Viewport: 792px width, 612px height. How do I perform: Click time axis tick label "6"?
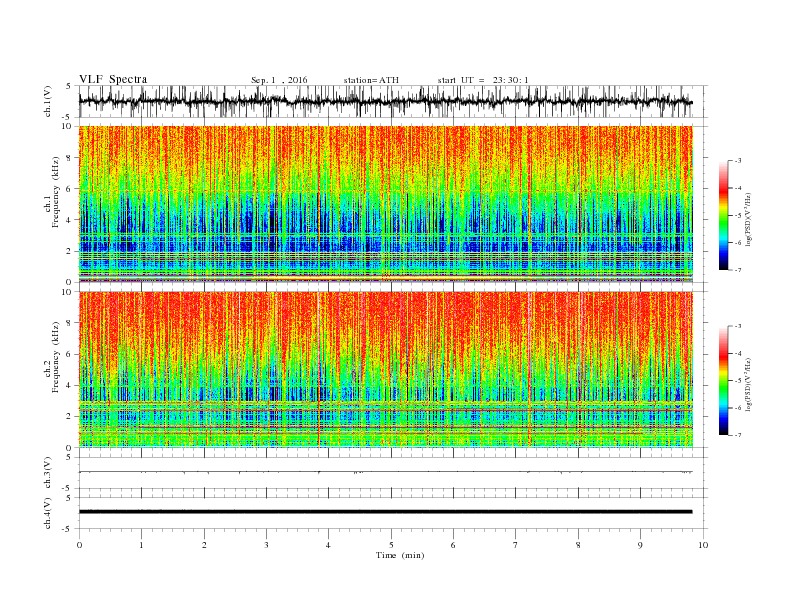click(x=453, y=545)
